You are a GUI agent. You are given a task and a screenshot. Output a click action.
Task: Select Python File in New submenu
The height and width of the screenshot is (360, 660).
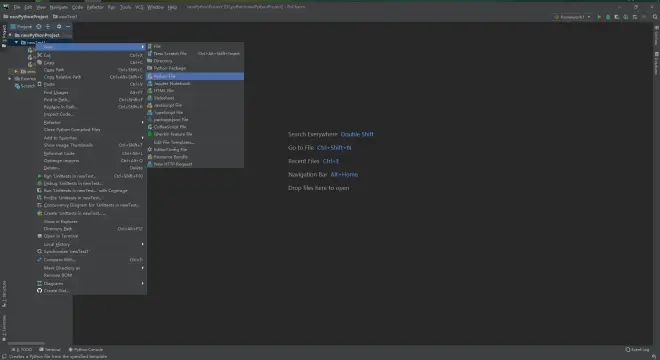pyautogui.click(x=195, y=76)
